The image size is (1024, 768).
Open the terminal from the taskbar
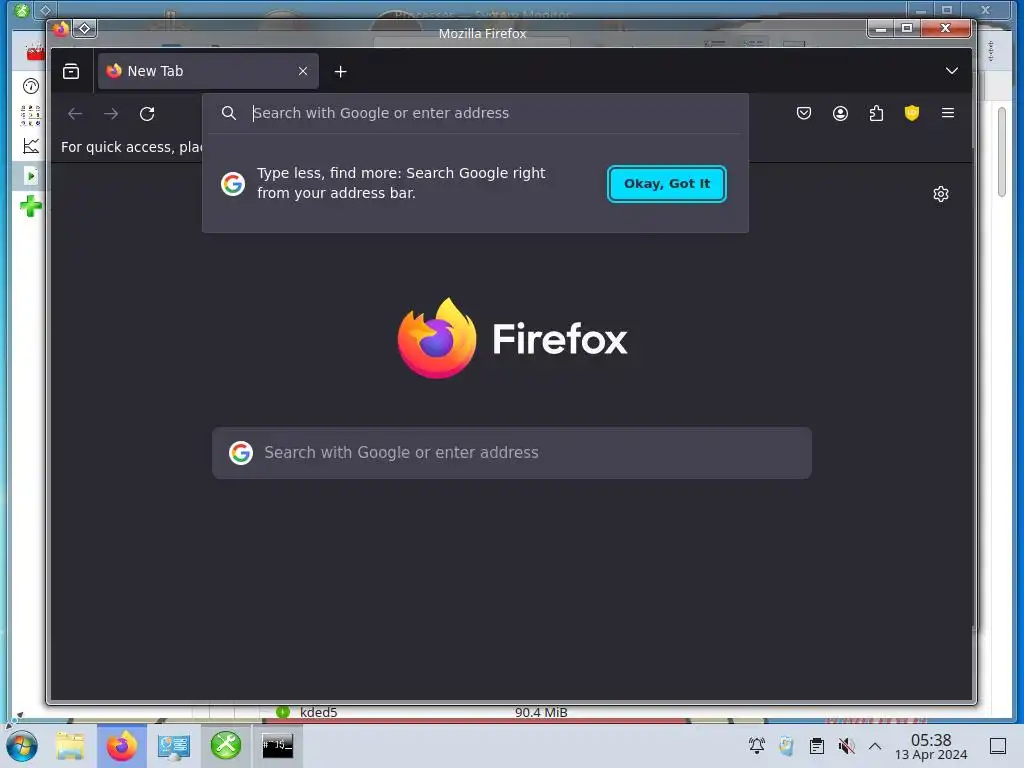click(x=278, y=746)
